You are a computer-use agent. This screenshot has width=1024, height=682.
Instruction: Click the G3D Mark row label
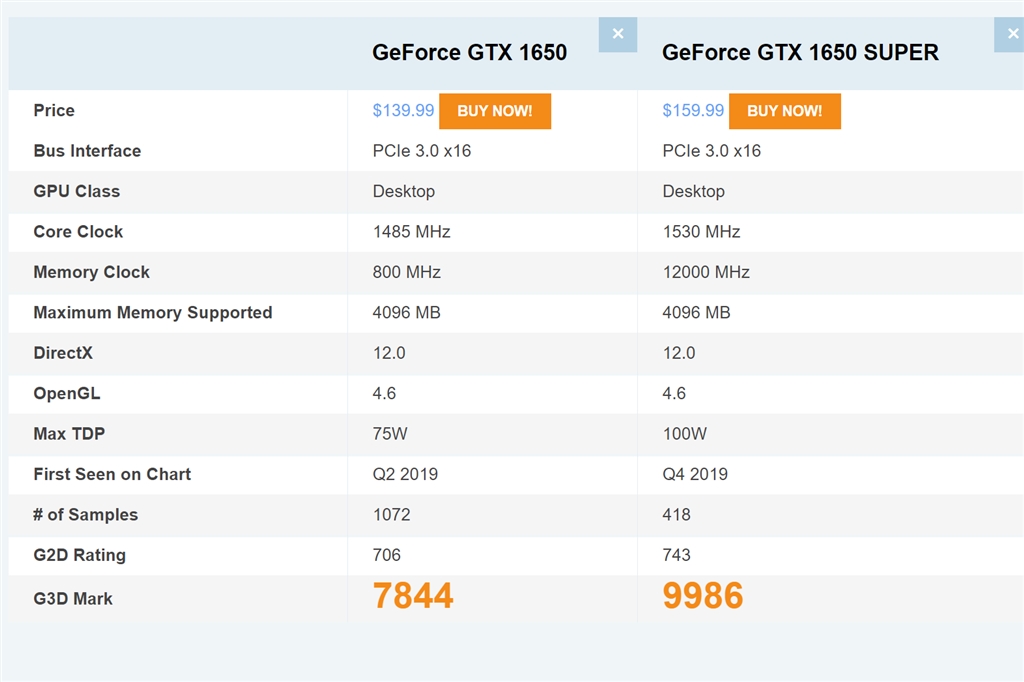point(73,599)
